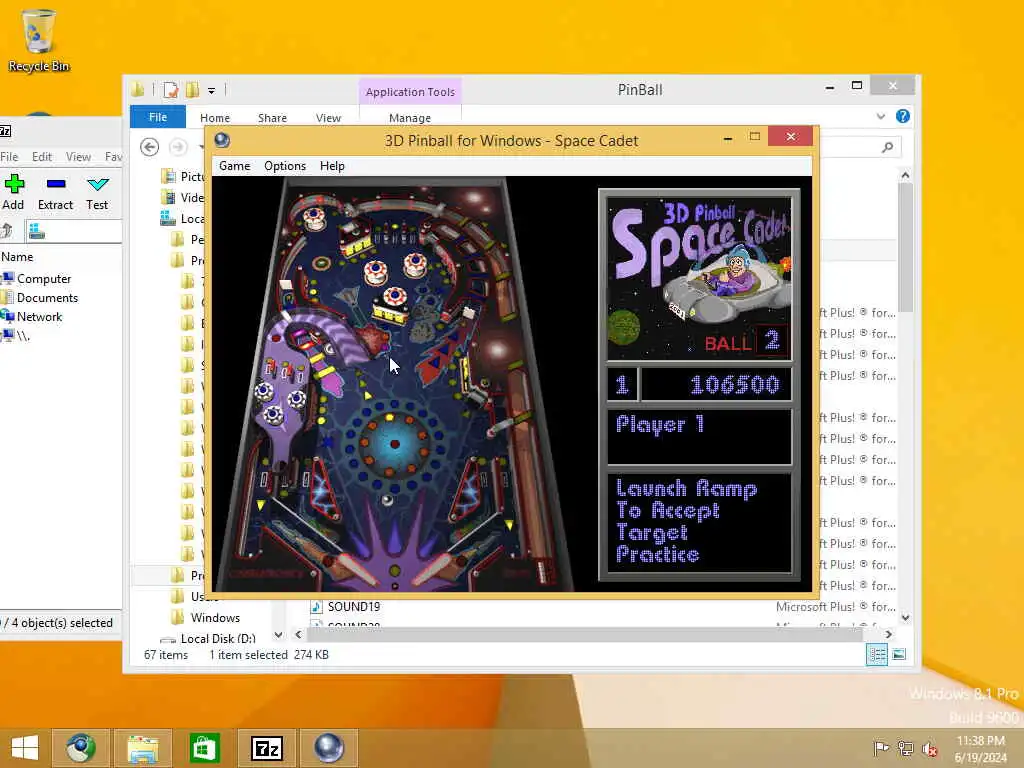Click the pinball icon in the Pinball title bar
Viewport: 1024px width, 768px height.
[x=222, y=140]
